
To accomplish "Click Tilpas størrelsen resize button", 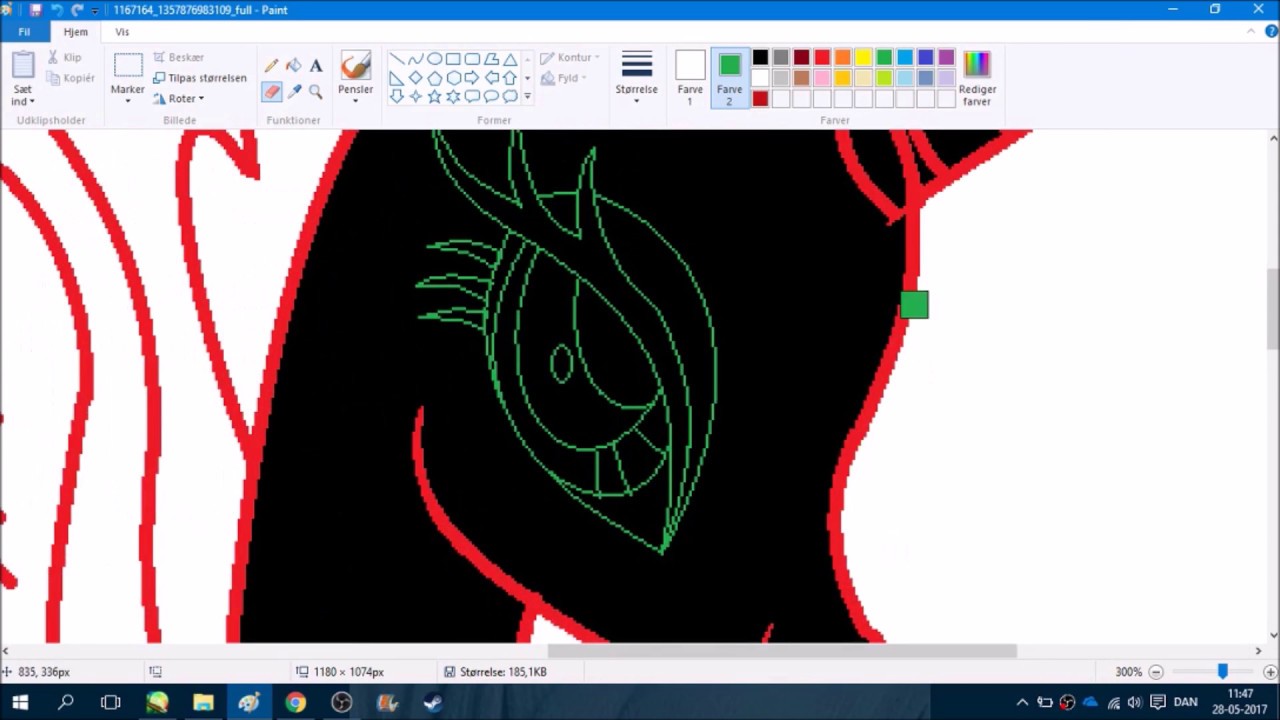I will (199, 78).
